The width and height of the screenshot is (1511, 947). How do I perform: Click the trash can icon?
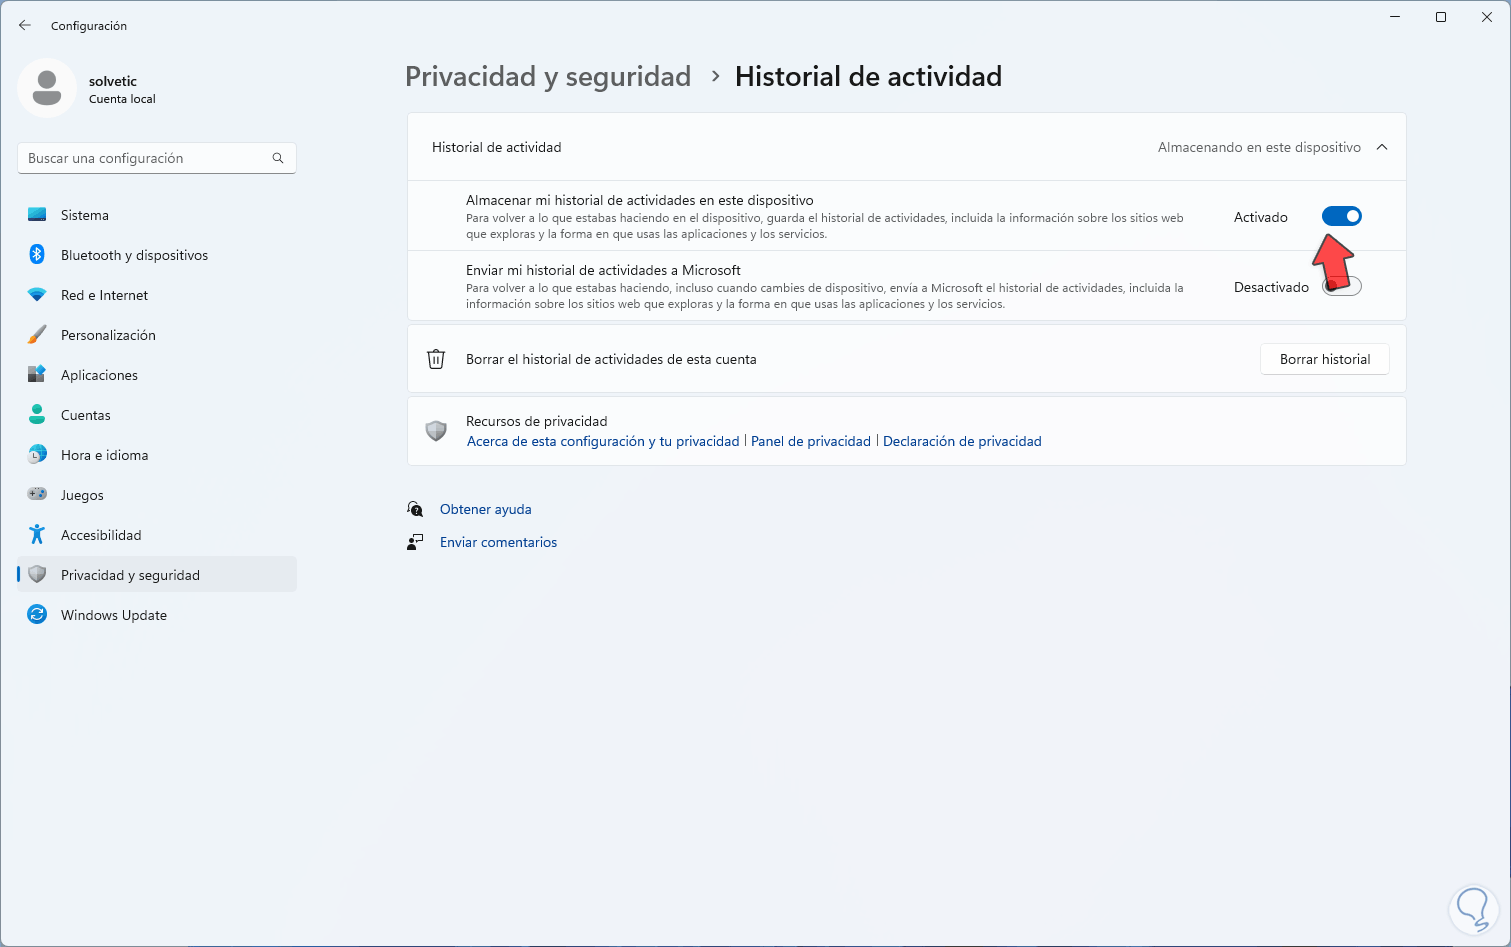[x=436, y=359]
